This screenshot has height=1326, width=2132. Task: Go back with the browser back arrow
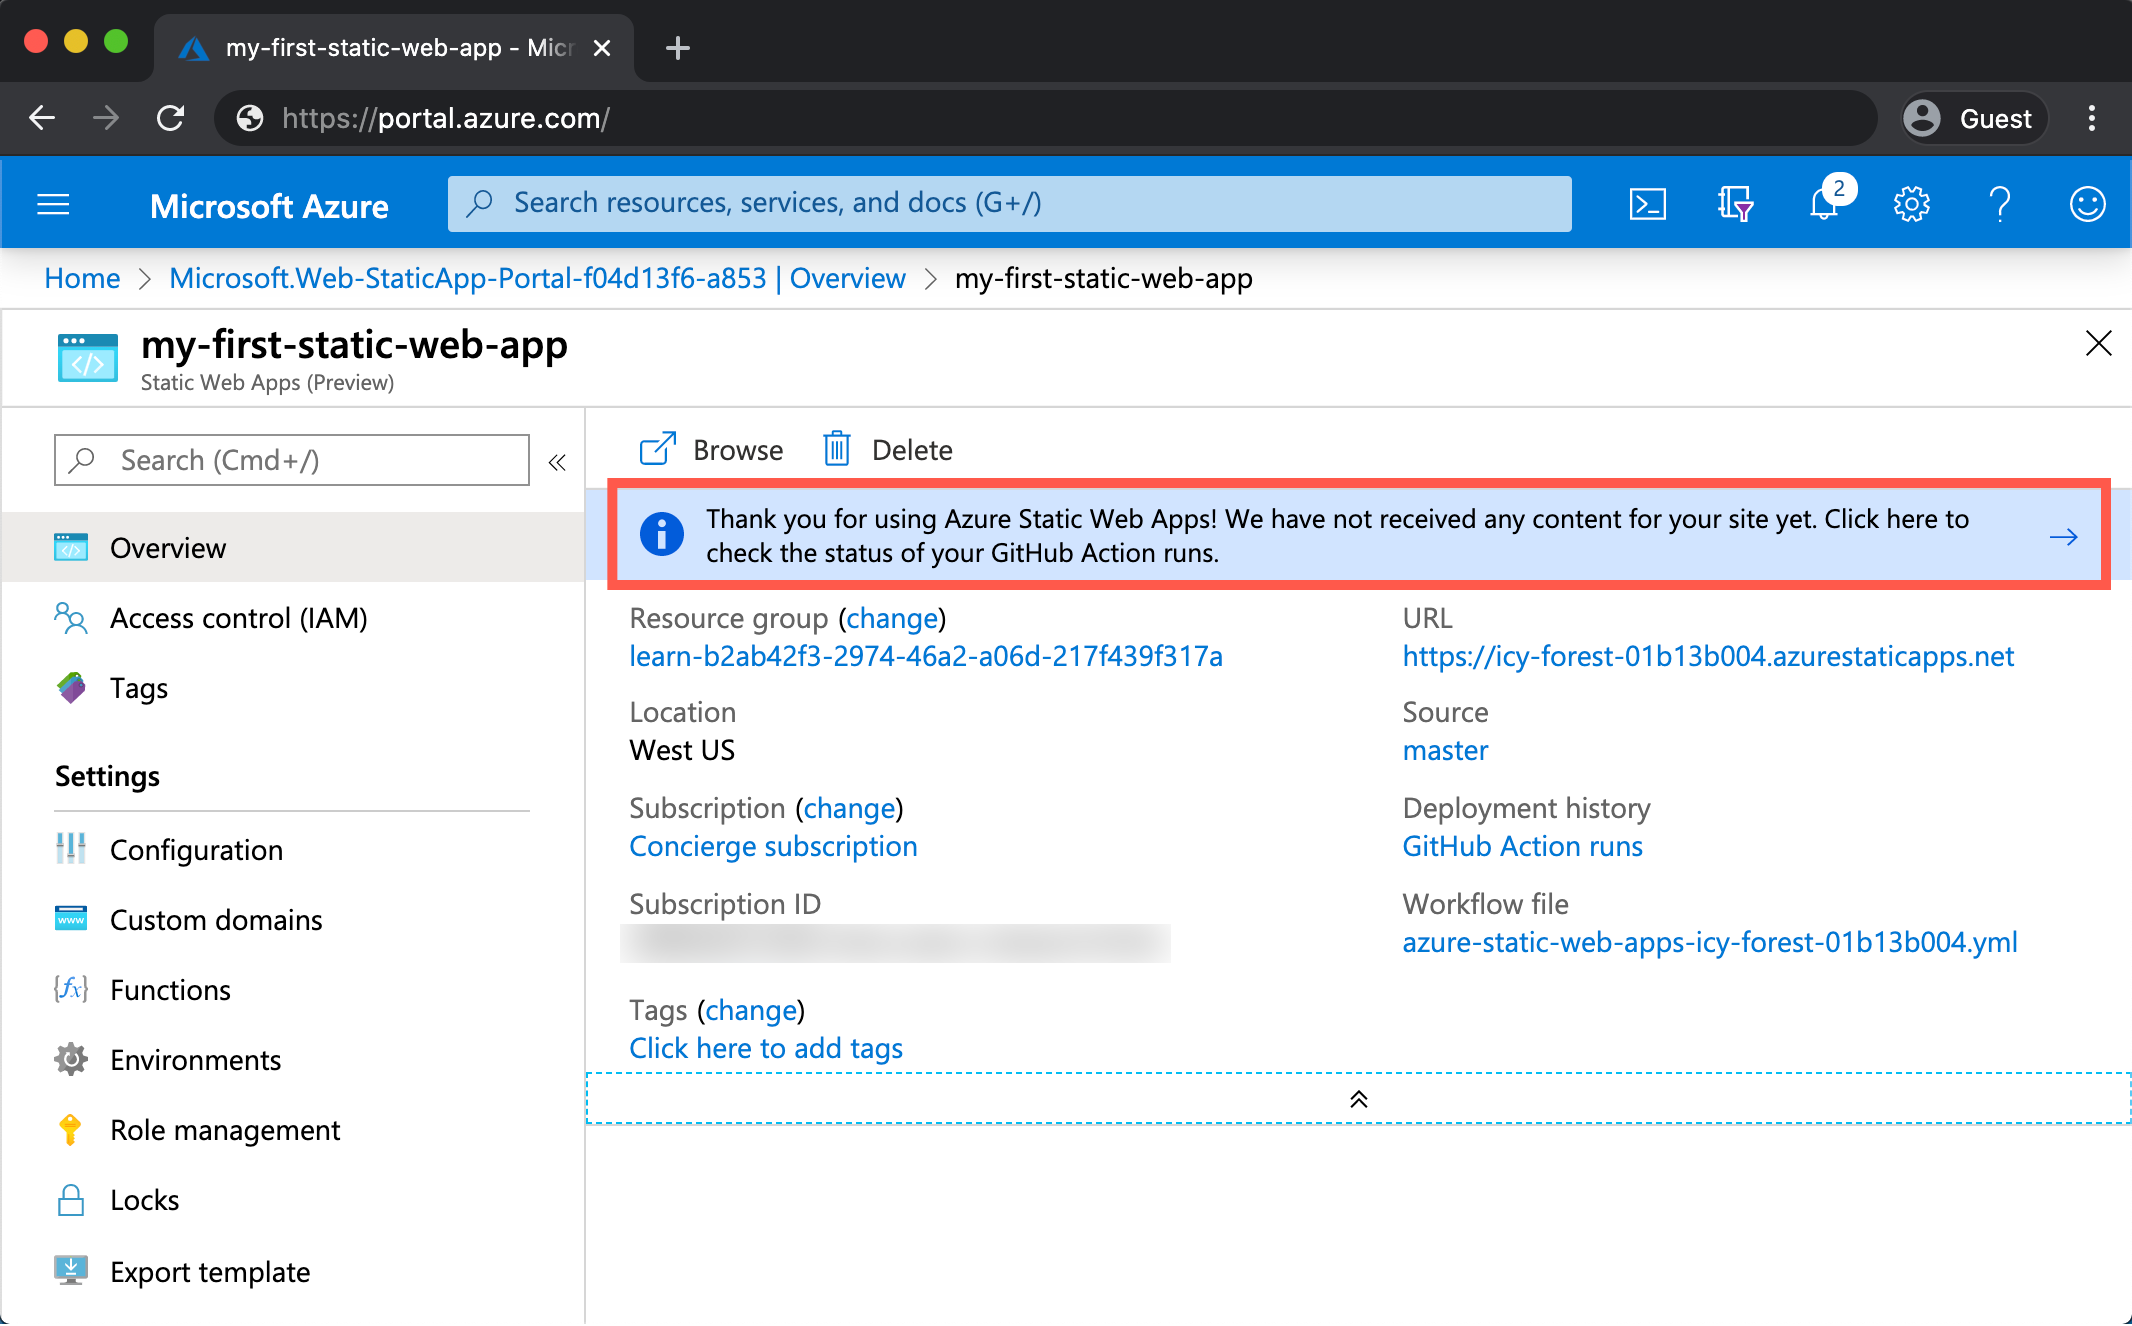pos(42,118)
